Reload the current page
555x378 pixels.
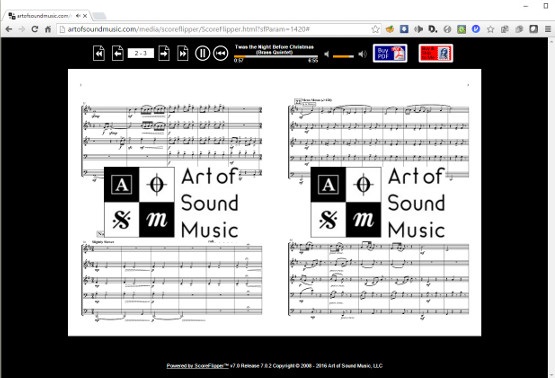coord(34,29)
